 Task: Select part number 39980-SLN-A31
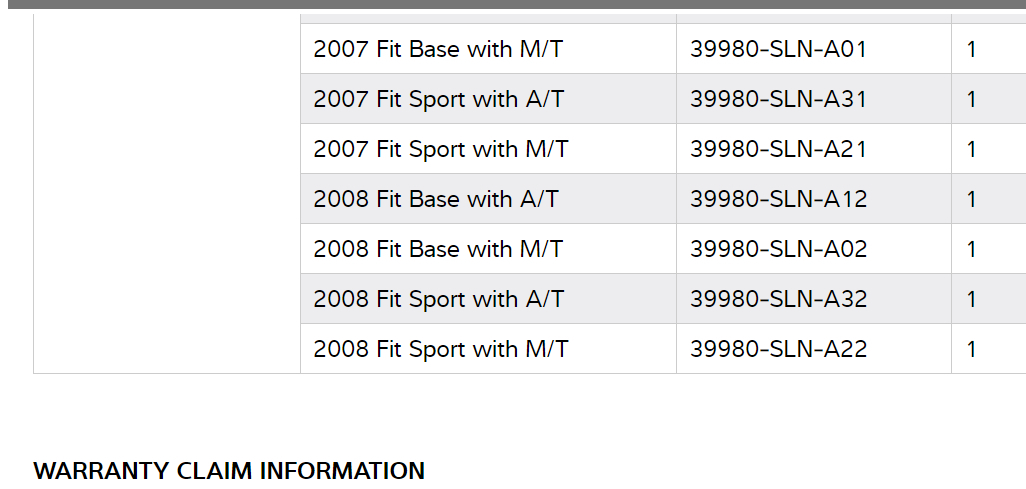[778, 99]
